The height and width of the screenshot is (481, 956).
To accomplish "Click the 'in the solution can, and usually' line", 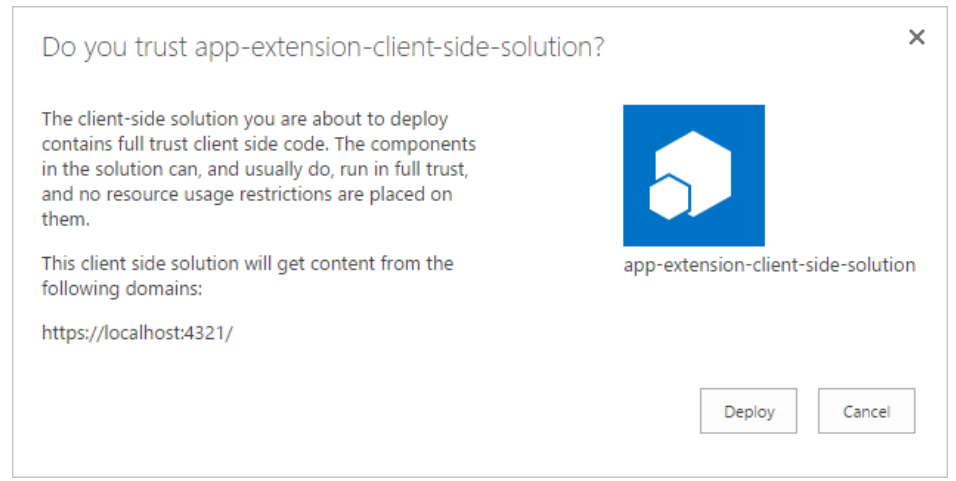I will [255, 169].
